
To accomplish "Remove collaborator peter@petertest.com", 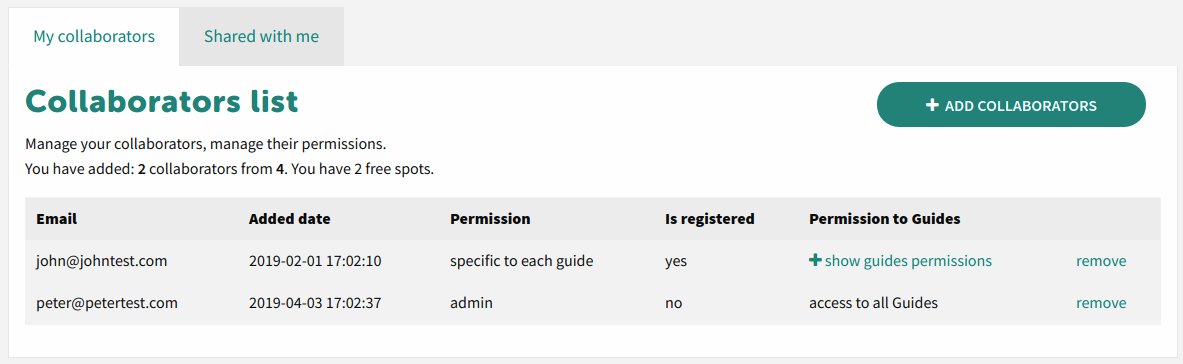I will point(1101,303).
